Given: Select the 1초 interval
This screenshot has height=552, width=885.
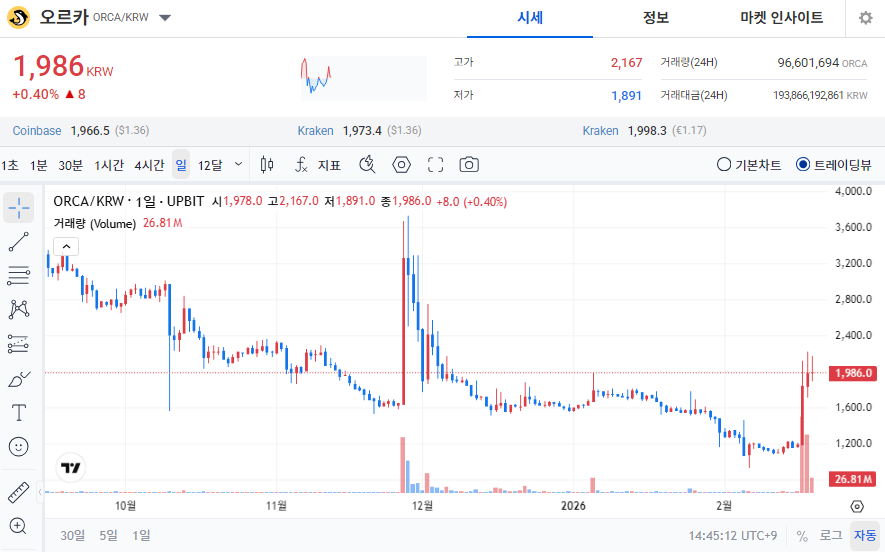Looking at the screenshot, I should (x=10, y=165).
